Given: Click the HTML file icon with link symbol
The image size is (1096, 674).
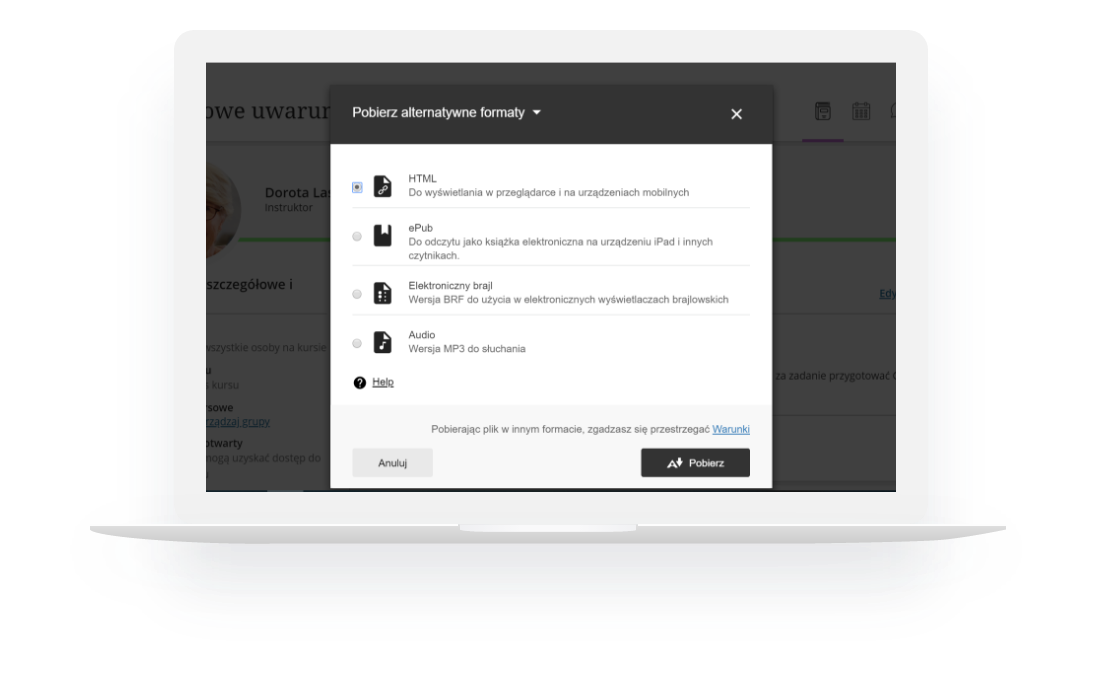Looking at the screenshot, I should (382, 186).
